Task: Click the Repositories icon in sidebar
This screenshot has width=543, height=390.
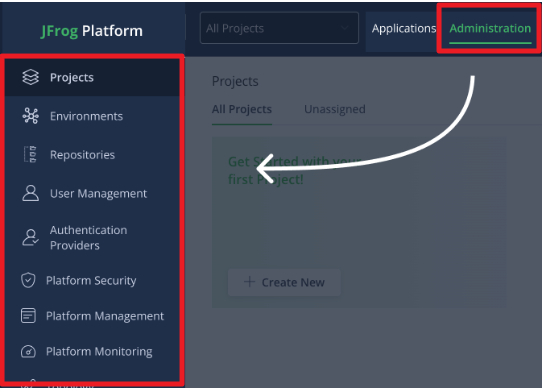Action: 30,154
